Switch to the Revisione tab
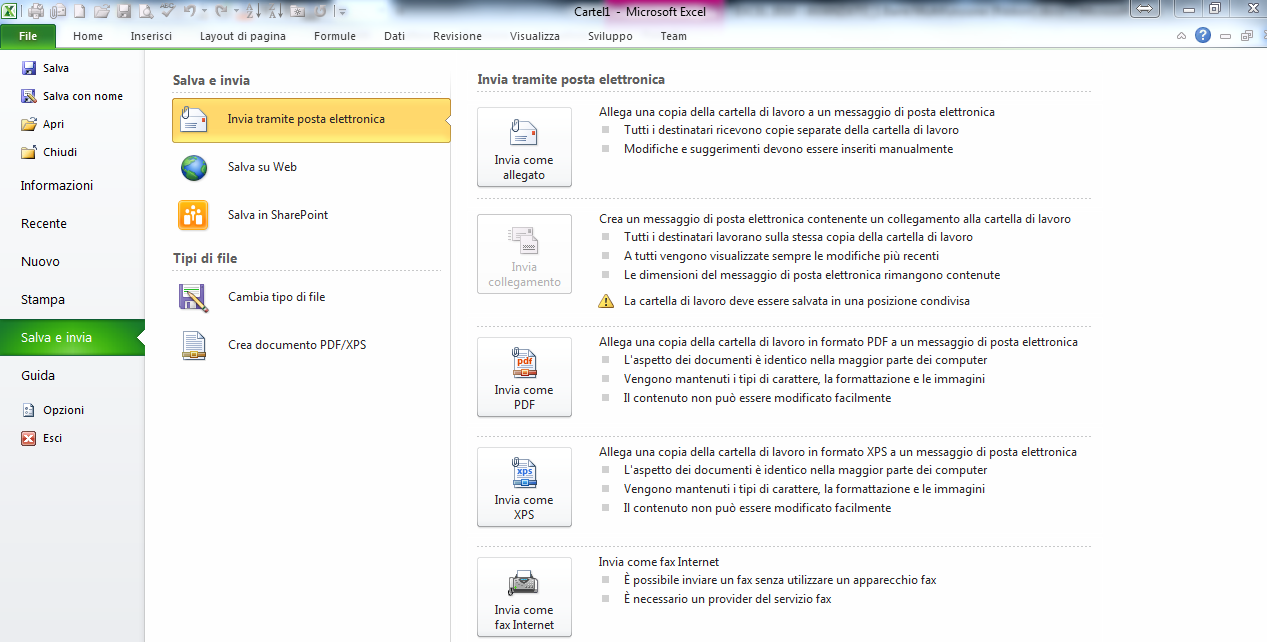This screenshot has width=1267, height=642. point(457,36)
